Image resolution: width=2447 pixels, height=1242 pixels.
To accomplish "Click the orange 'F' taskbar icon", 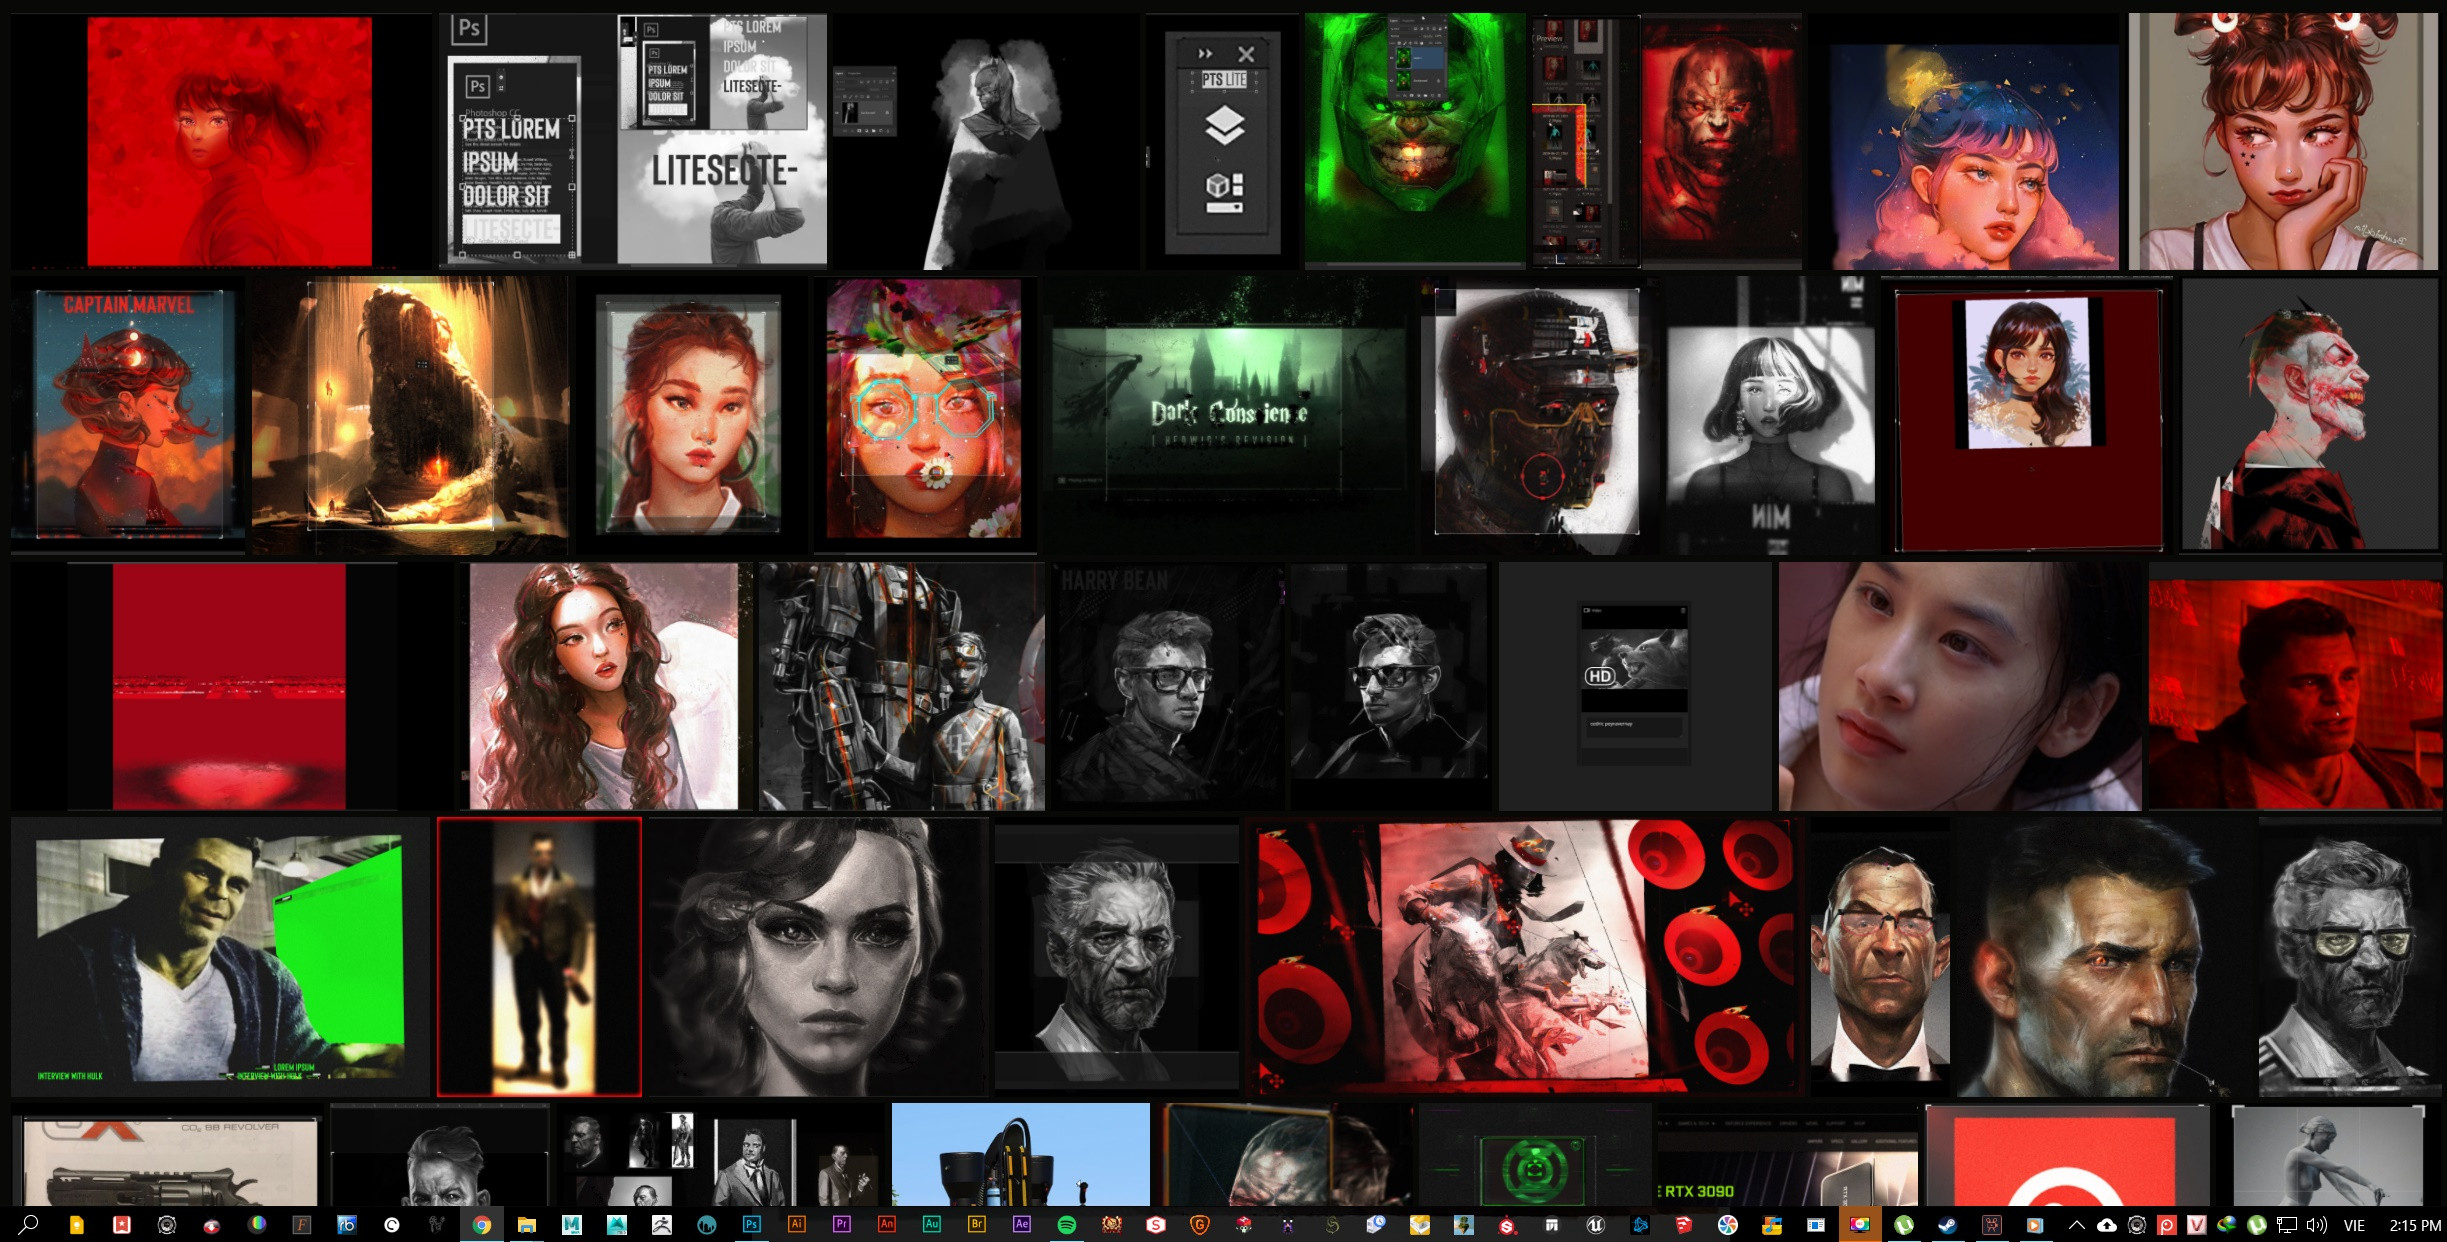I will point(302,1224).
